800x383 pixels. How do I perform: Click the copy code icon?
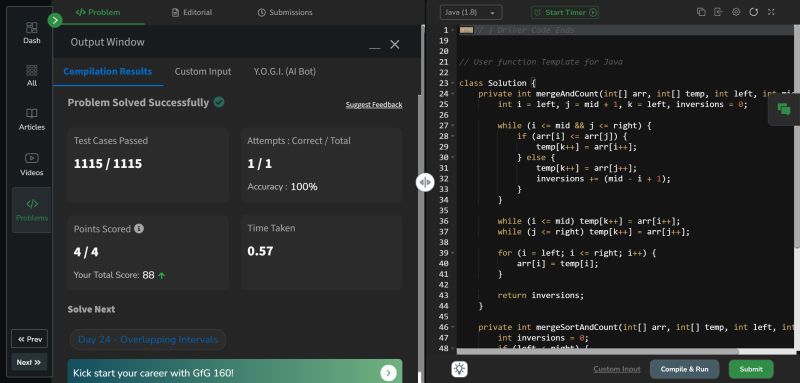click(x=701, y=12)
